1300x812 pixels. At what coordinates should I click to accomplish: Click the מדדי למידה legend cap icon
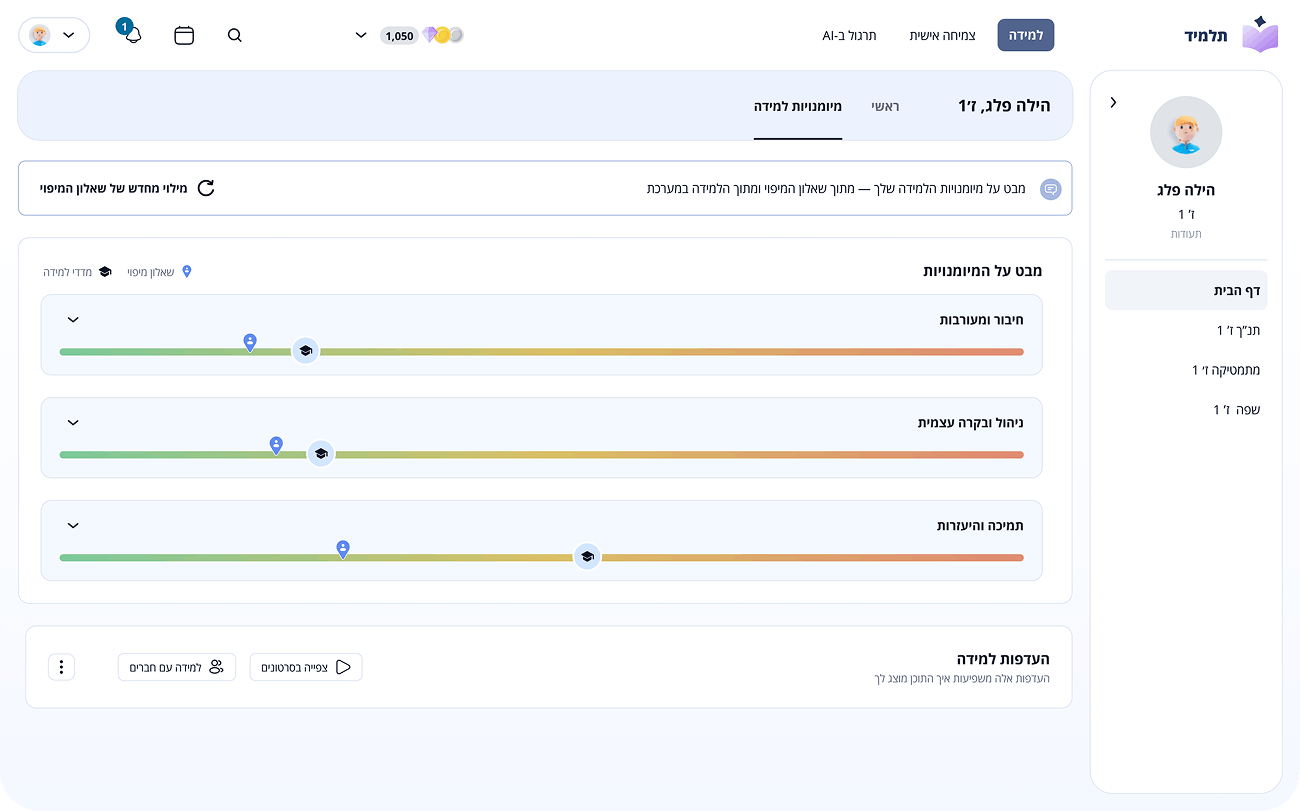105,272
